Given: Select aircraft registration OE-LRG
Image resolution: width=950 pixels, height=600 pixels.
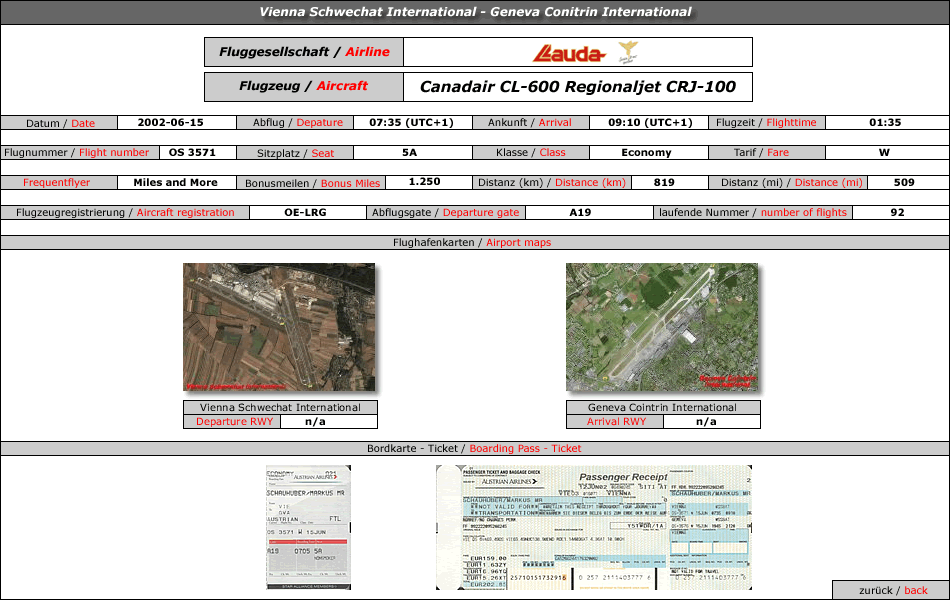Looking at the screenshot, I should pos(305,212).
